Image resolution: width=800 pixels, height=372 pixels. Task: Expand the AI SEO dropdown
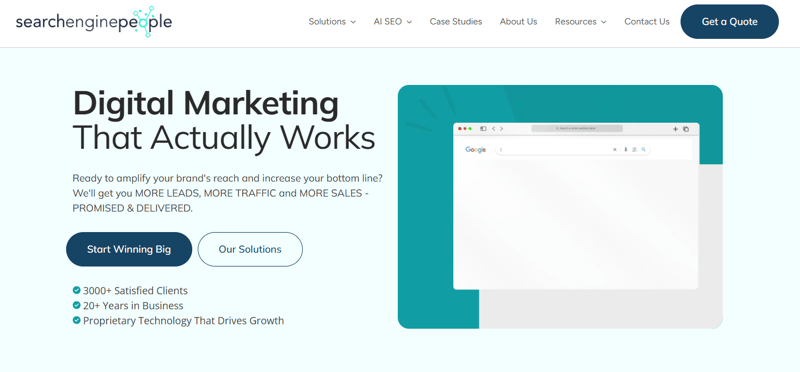(x=393, y=22)
